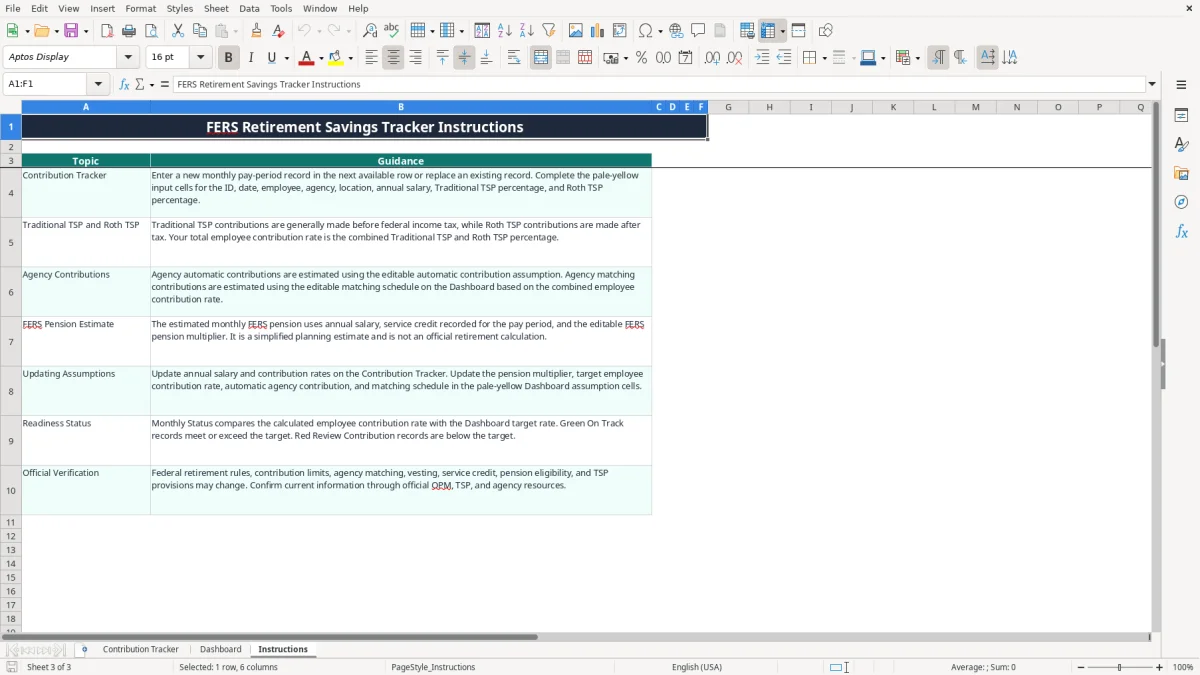
Task: Expand the font name dropdown
Action: (x=127, y=58)
